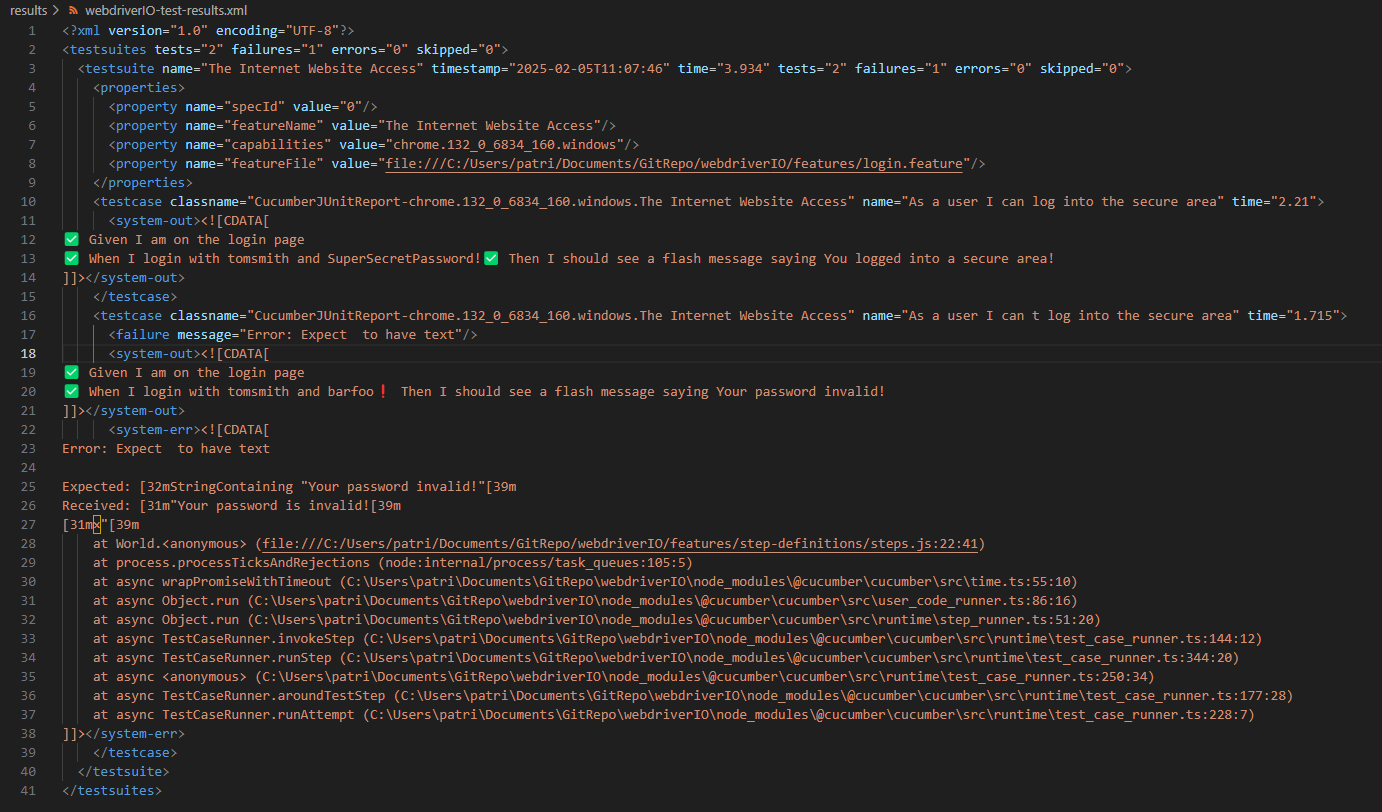The image size is (1382, 812).
Task: Click line number 41 in the gutter
Action: 28,791
